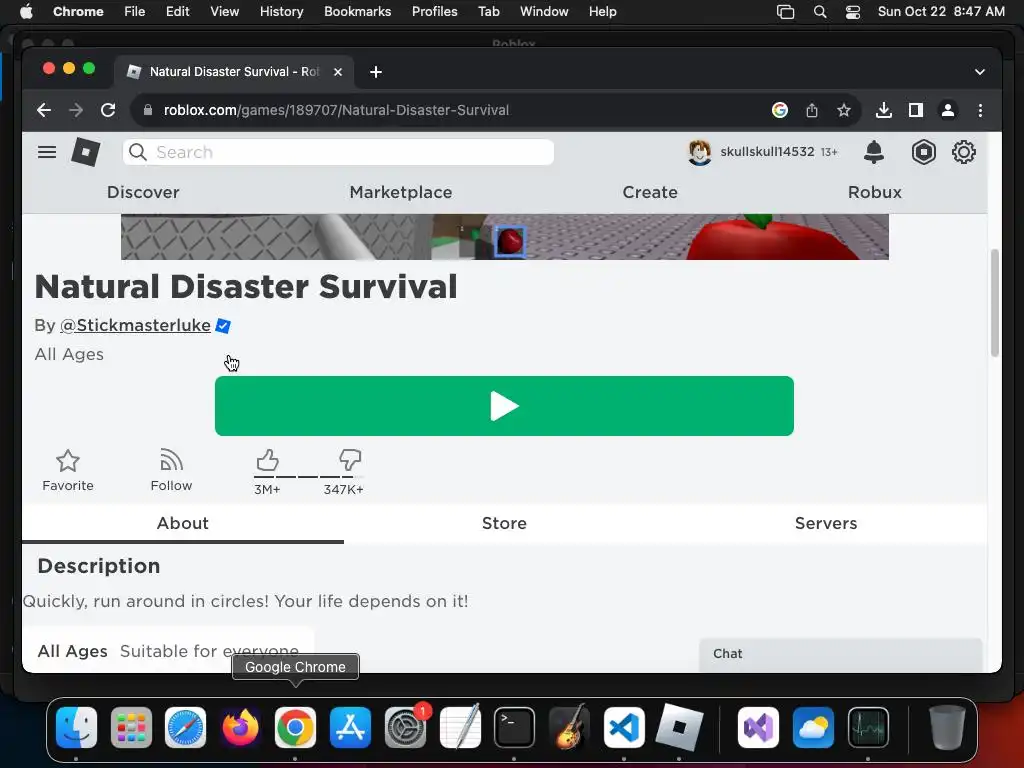Open Visual Studio Code from the Dock

click(x=624, y=728)
